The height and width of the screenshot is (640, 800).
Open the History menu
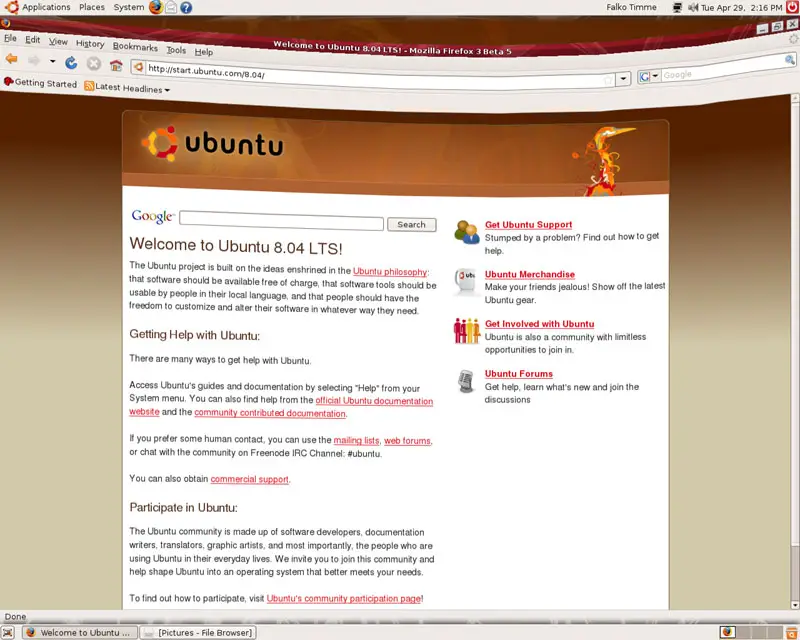(90, 44)
